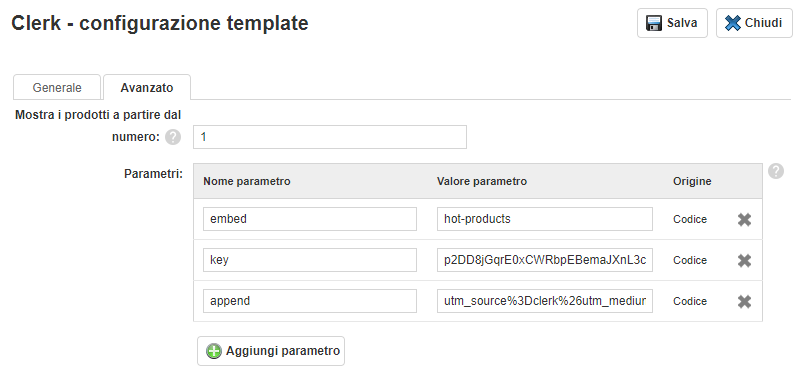Edit the append parameter name field

point(310,301)
